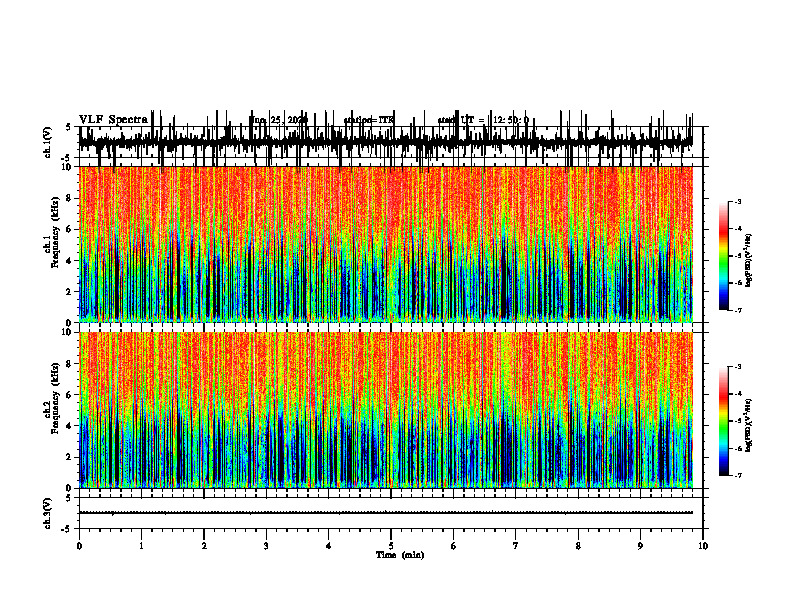Click time axis tick label "3"
The height and width of the screenshot is (612, 792).
pyautogui.click(x=266, y=546)
